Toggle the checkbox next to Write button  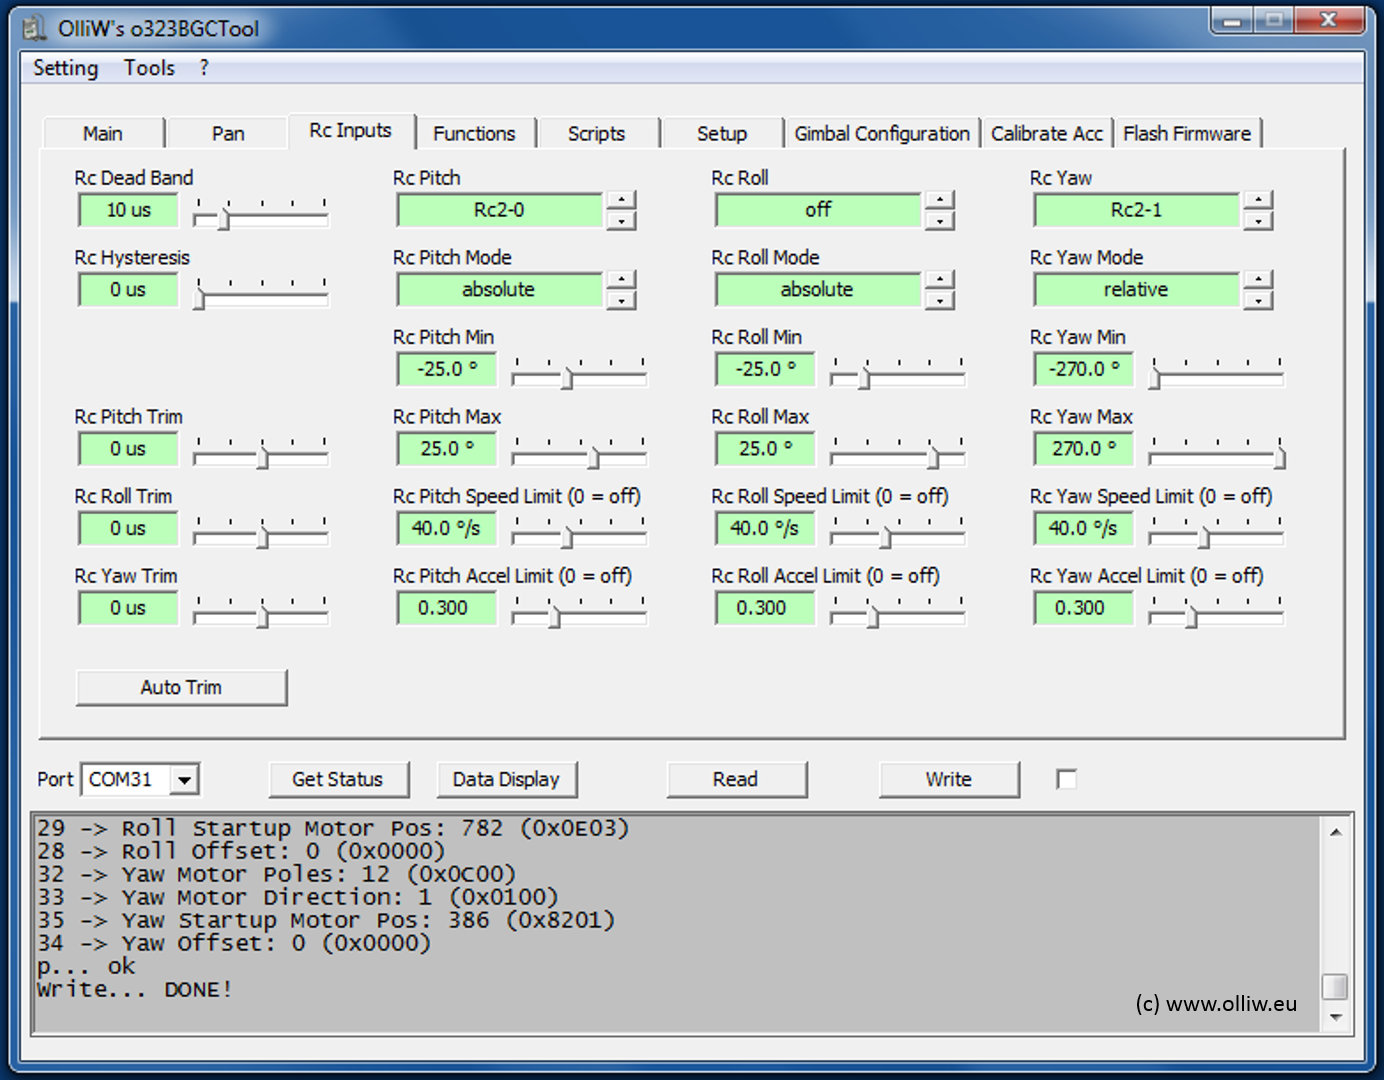click(1066, 779)
